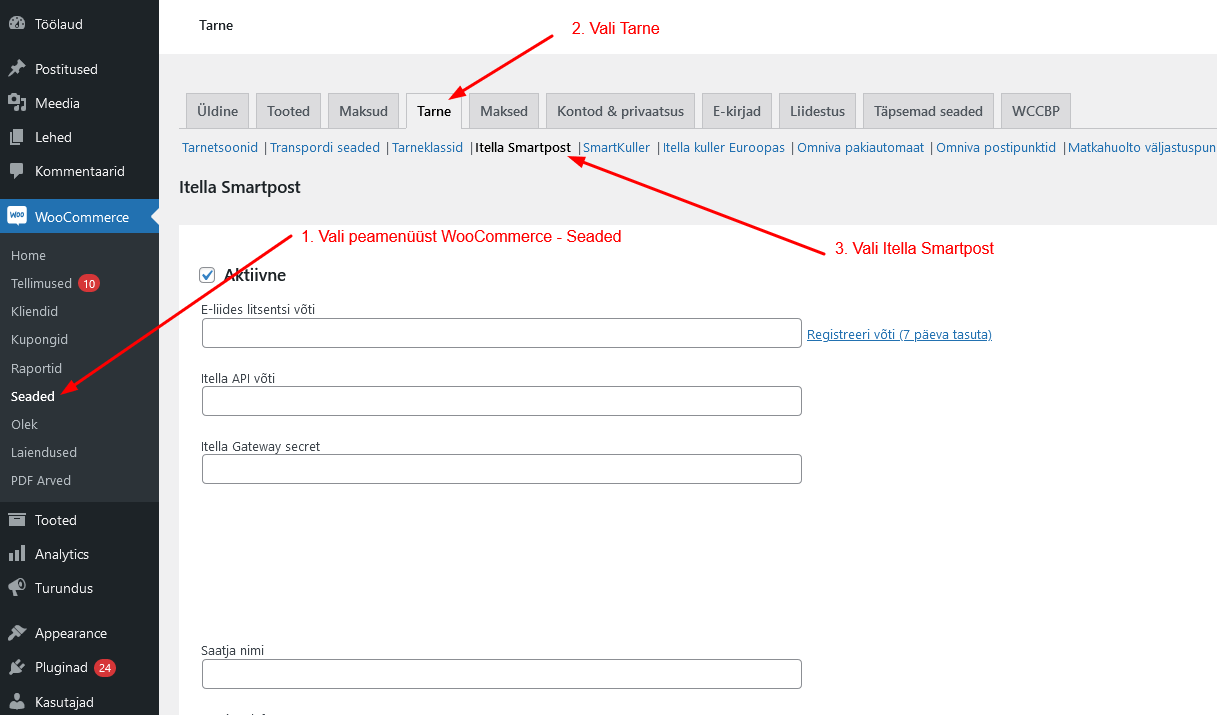The image size is (1217, 715).
Task: Open the Kontod & privaatsus tab
Action: [x=620, y=111]
